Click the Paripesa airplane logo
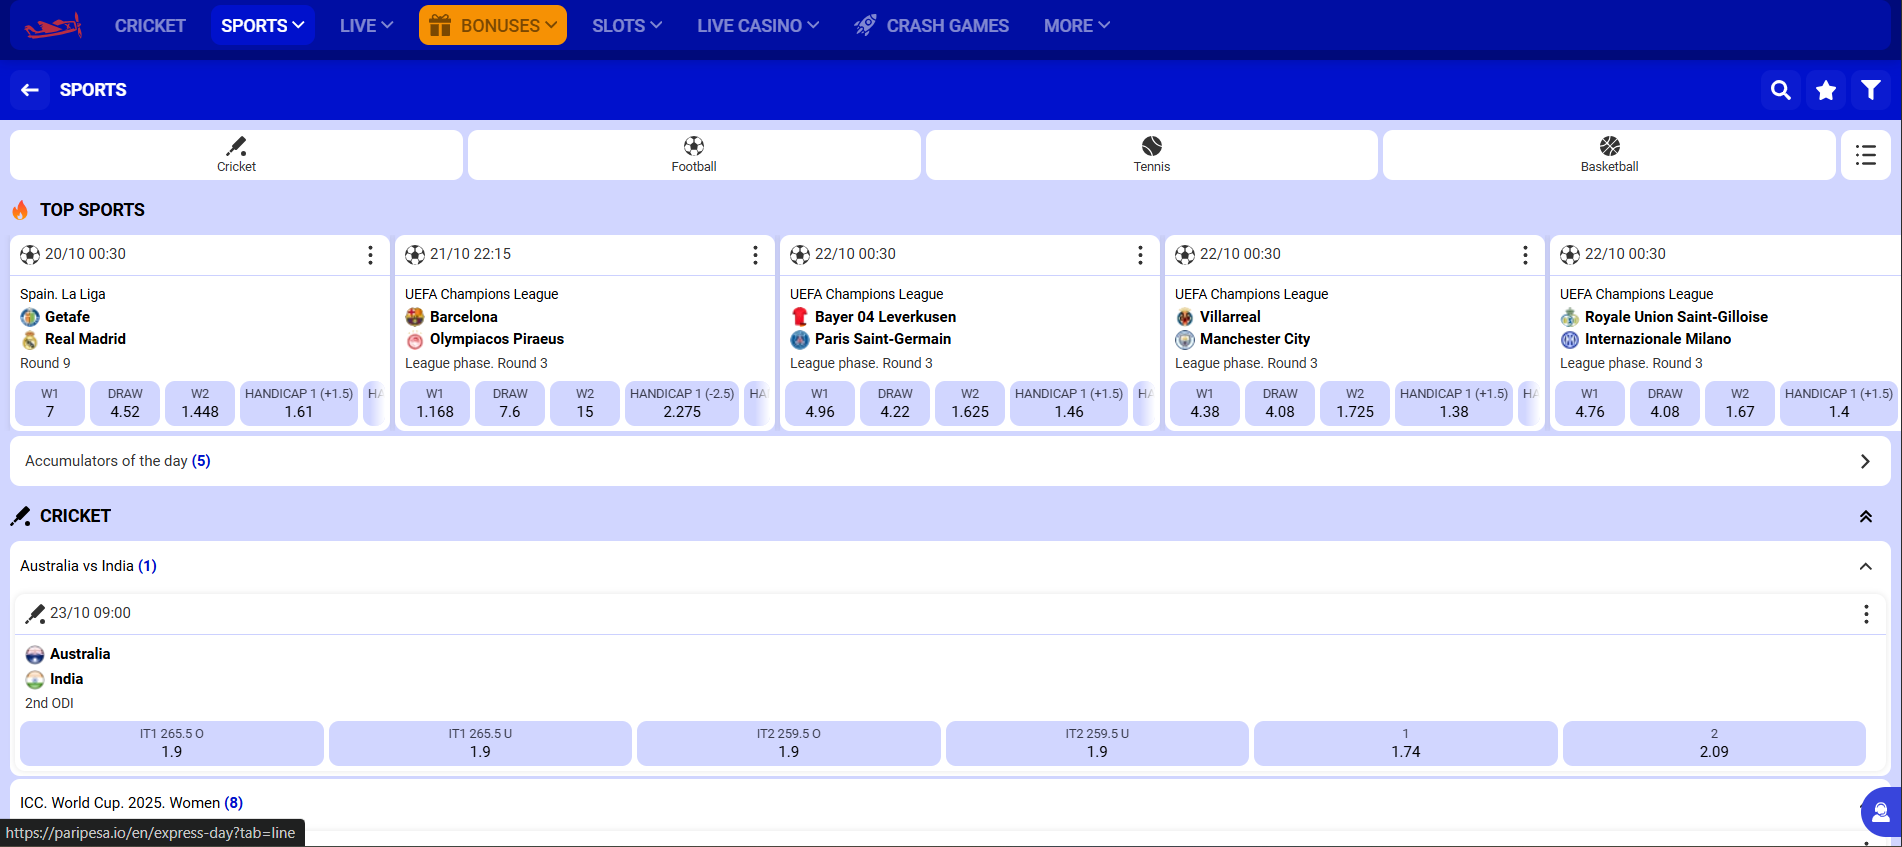The width and height of the screenshot is (1902, 847). pyautogui.click(x=53, y=26)
